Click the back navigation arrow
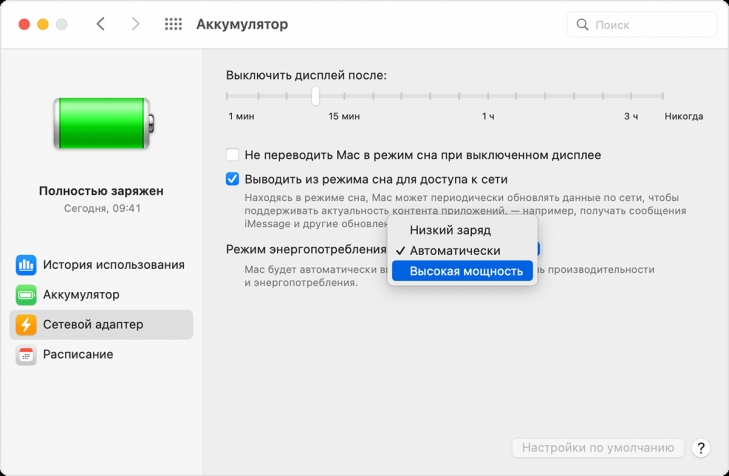Screen dimensions: 729x476 101,24
